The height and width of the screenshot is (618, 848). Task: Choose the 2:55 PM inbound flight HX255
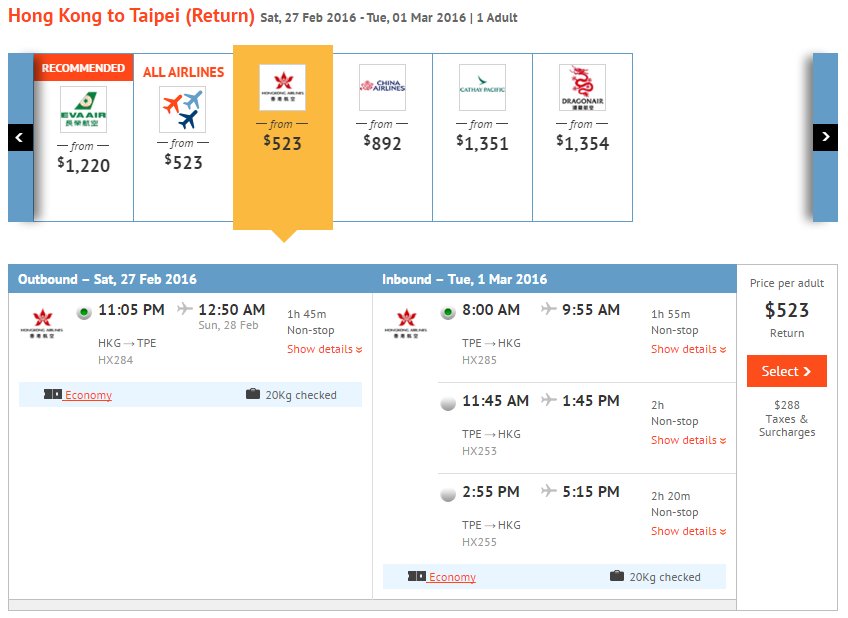pos(448,494)
